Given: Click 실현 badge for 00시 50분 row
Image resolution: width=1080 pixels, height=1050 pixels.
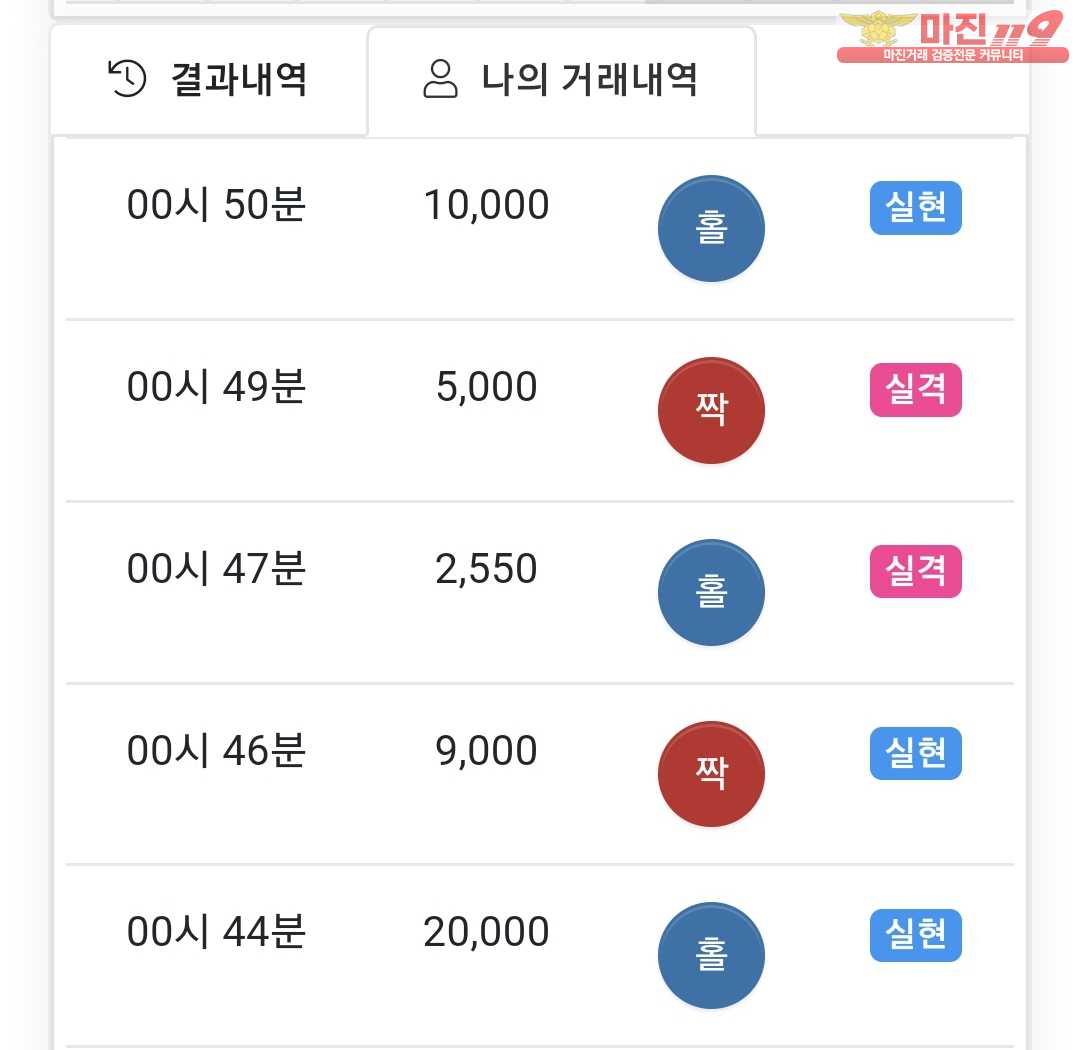Looking at the screenshot, I should [915, 208].
